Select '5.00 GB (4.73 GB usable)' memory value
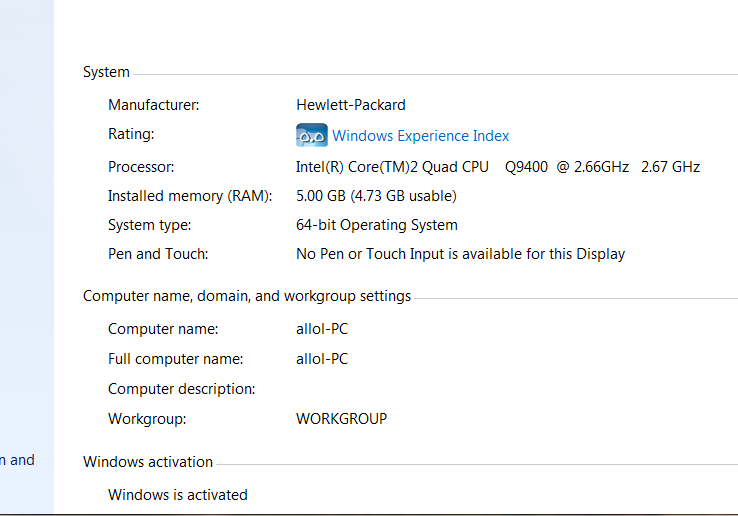738x516 pixels. click(376, 196)
